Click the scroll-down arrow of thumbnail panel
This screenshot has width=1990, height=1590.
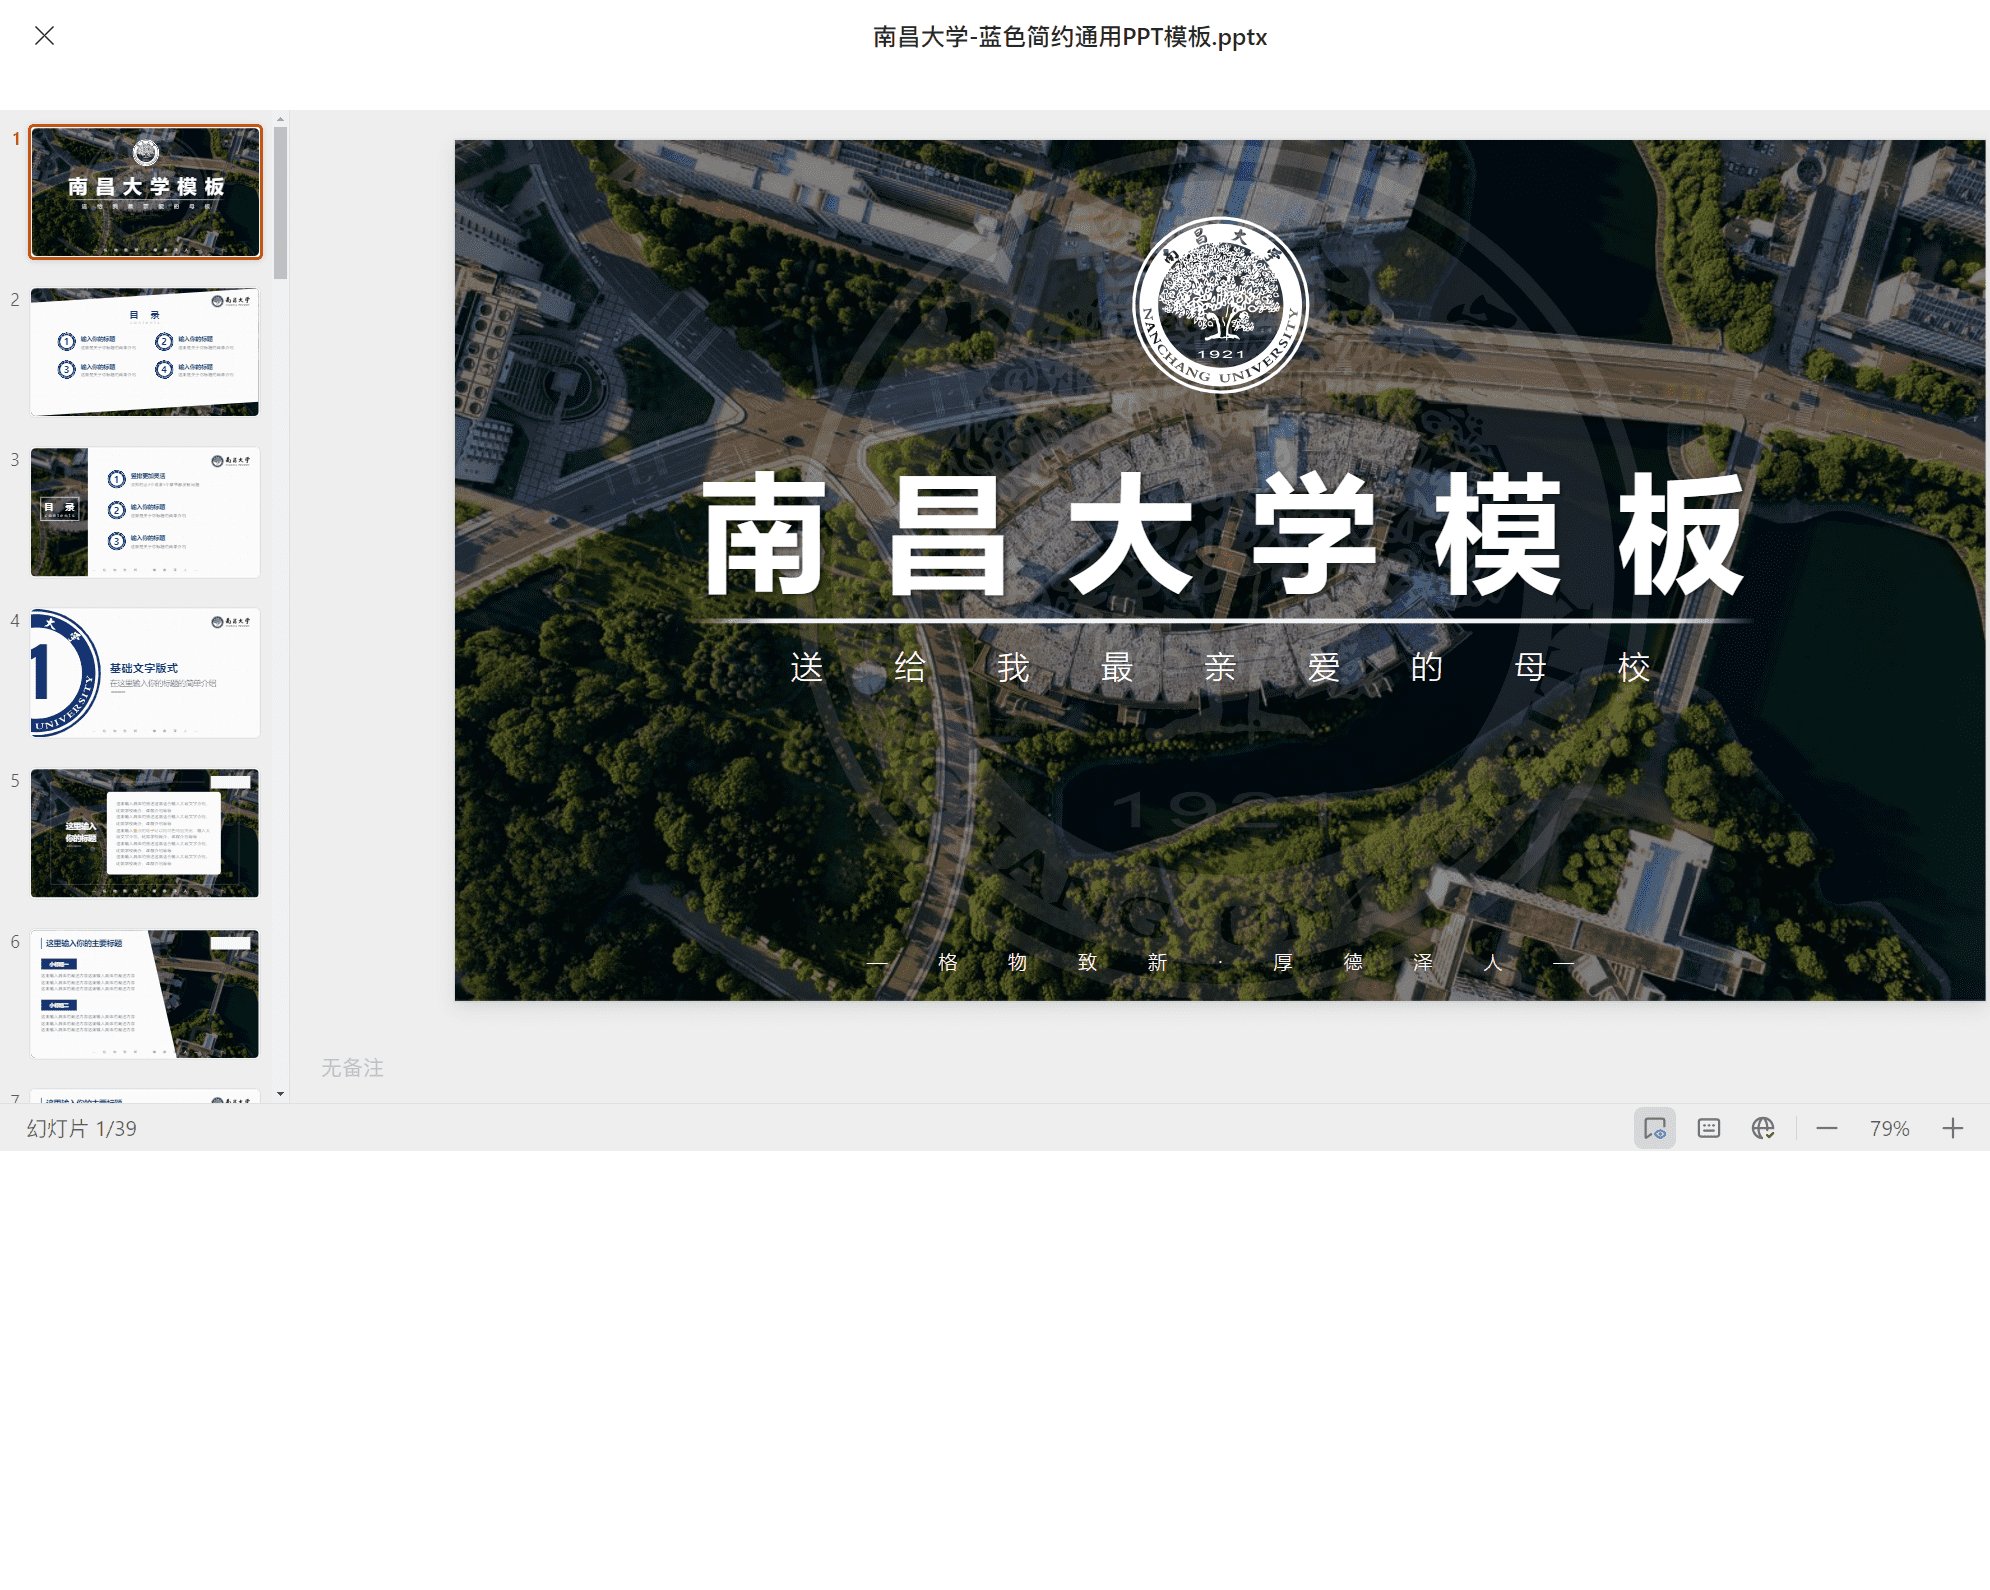click(280, 1094)
